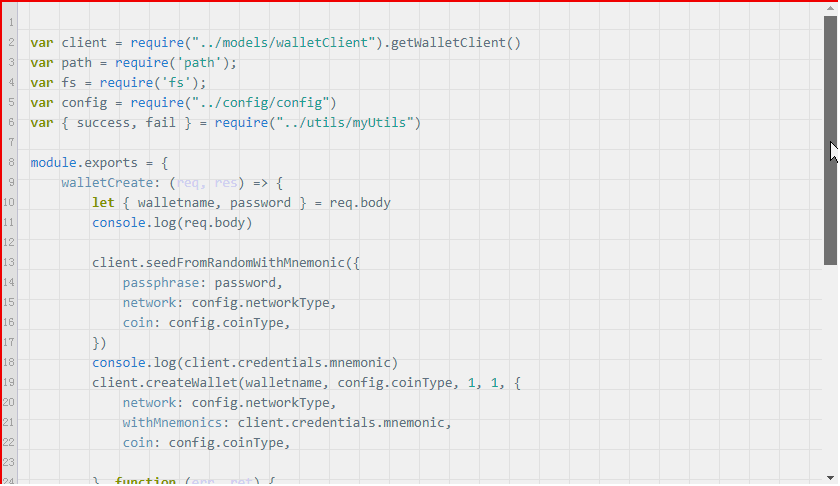Click 'req.body' on line 10
The image size is (840, 486).
click(x=360, y=203)
